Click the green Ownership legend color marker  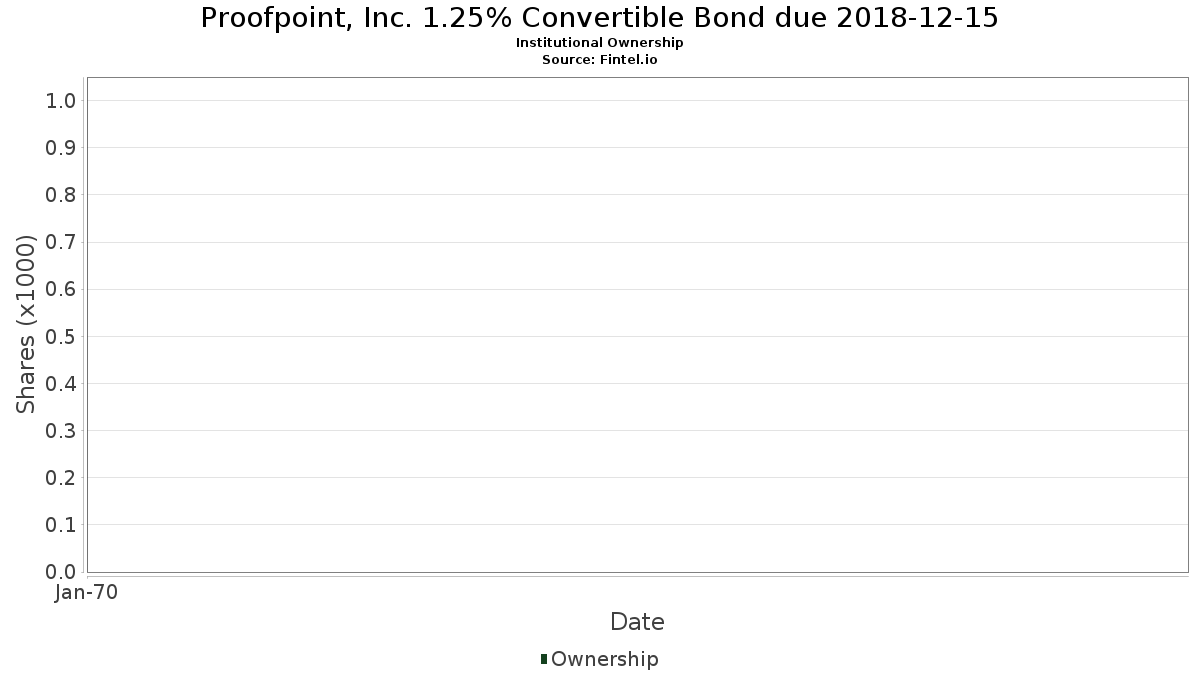click(544, 659)
